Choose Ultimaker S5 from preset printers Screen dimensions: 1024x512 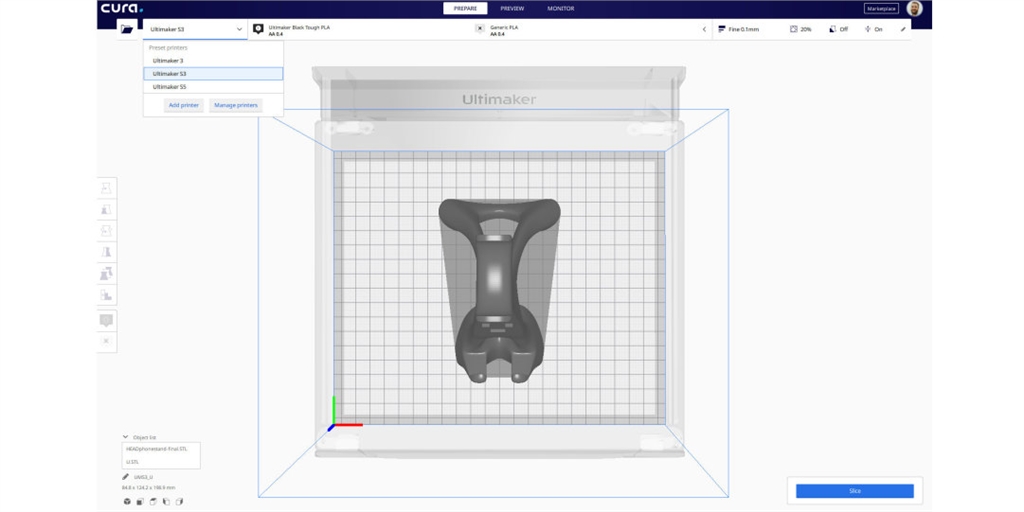click(x=169, y=87)
